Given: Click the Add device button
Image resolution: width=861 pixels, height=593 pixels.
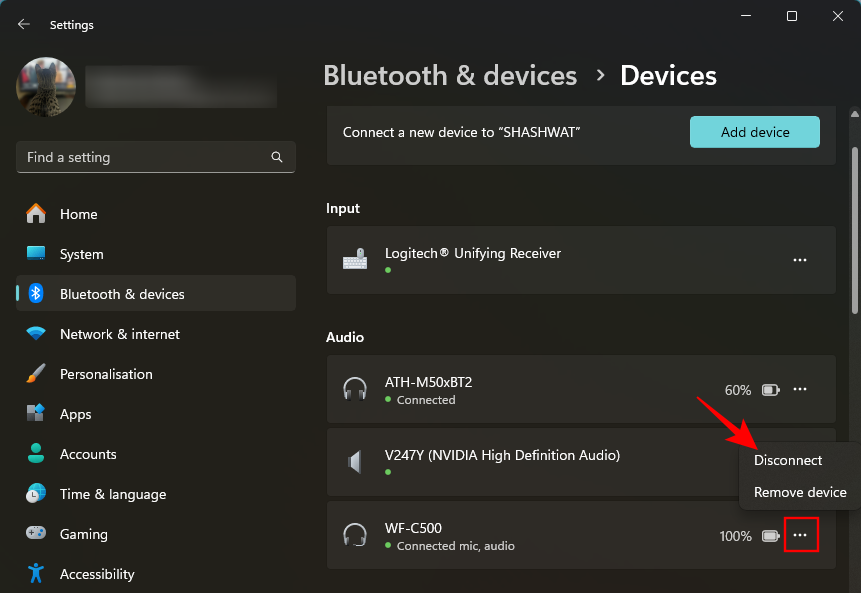Looking at the screenshot, I should pyautogui.click(x=754, y=132).
